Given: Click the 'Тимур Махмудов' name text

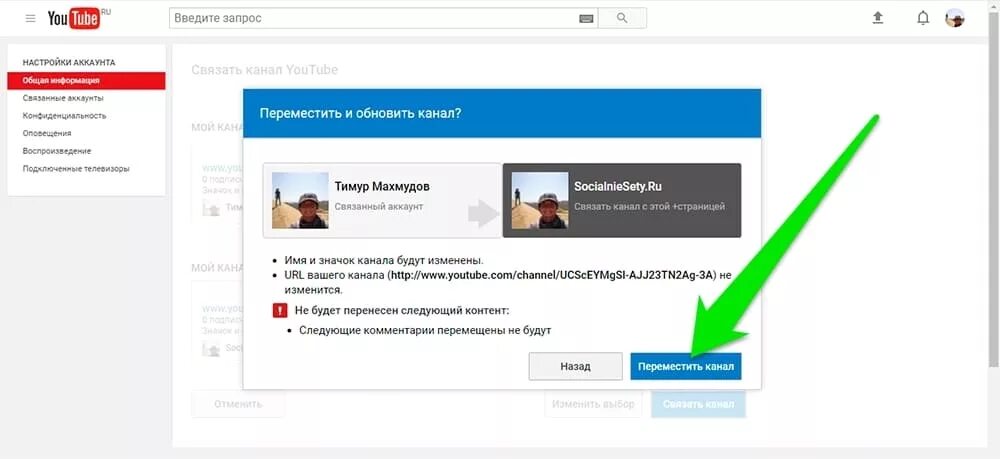Looking at the screenshot, I should 382,187.
